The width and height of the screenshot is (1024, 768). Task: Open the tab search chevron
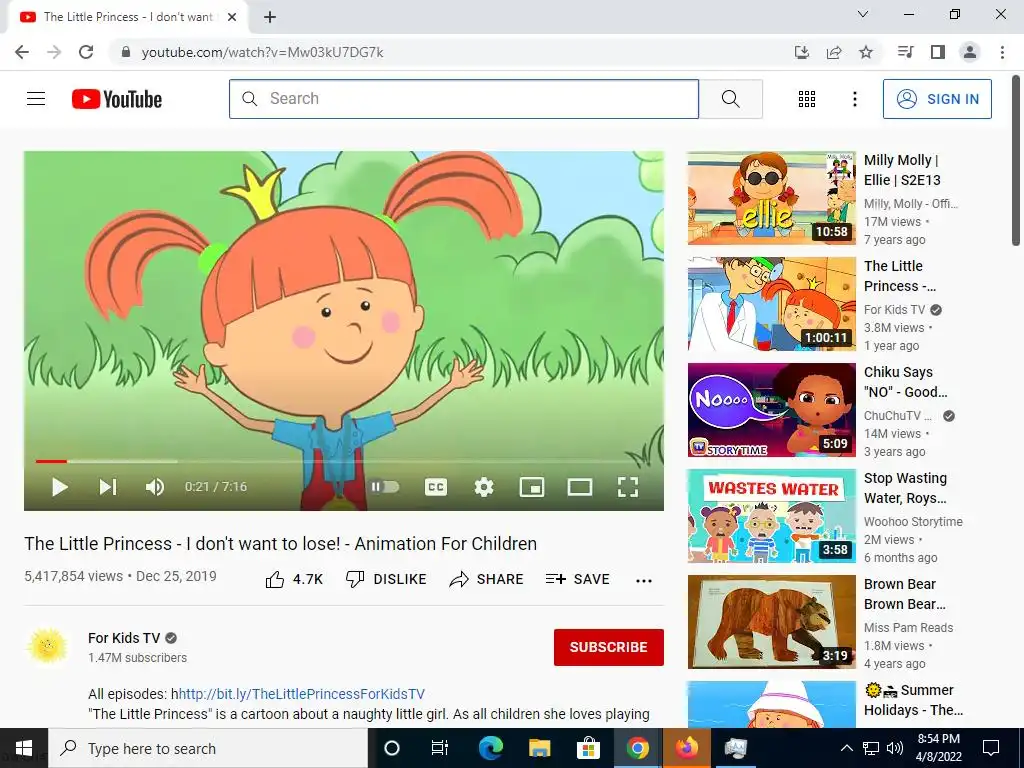coord(863,14)
